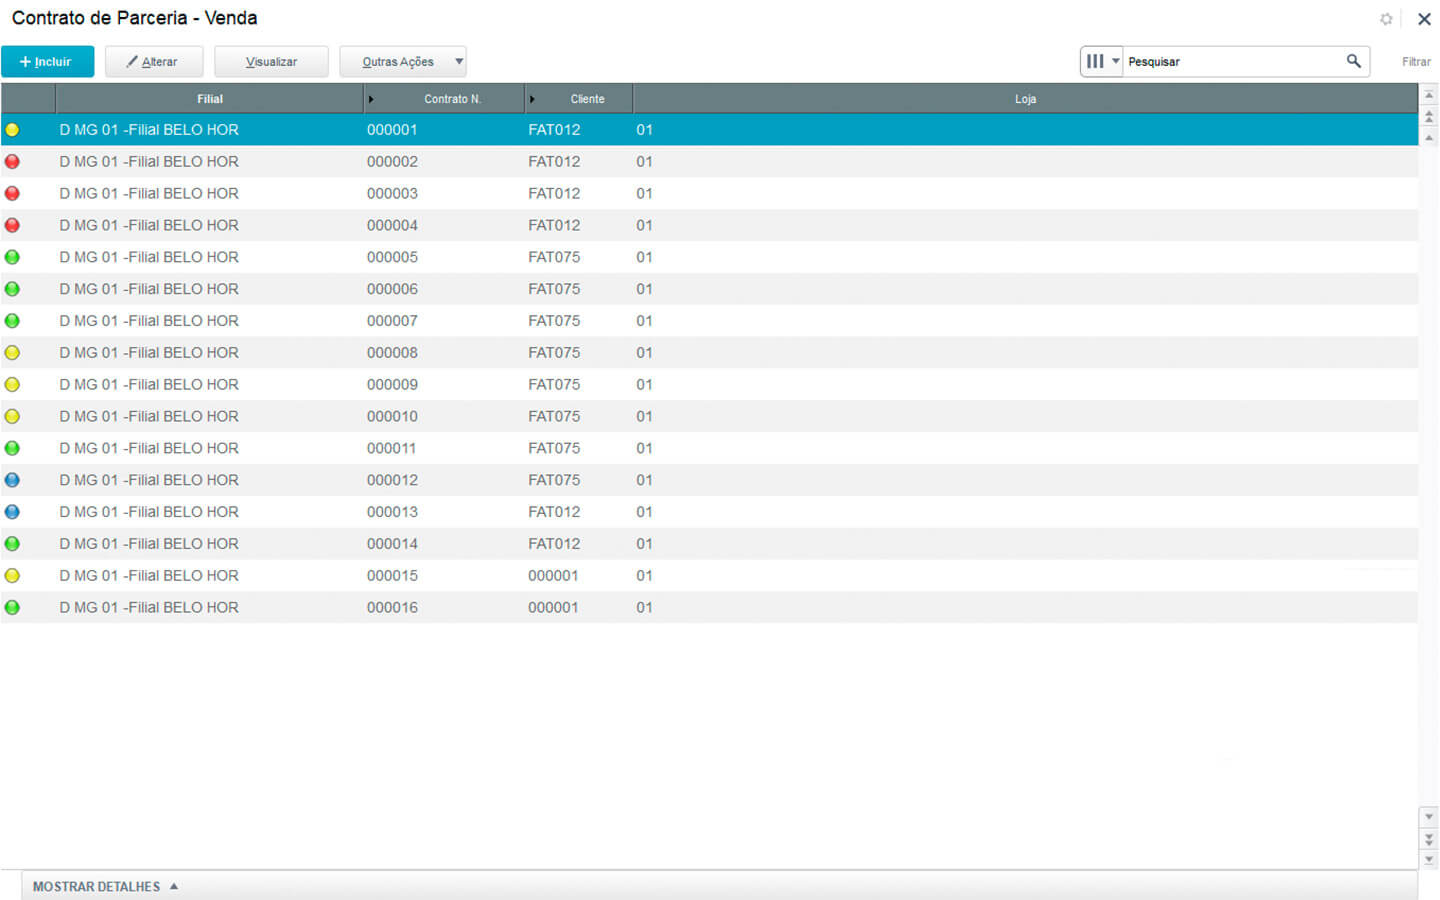
Task: Click the column selector icon beside search
Action: point(1101,61)
